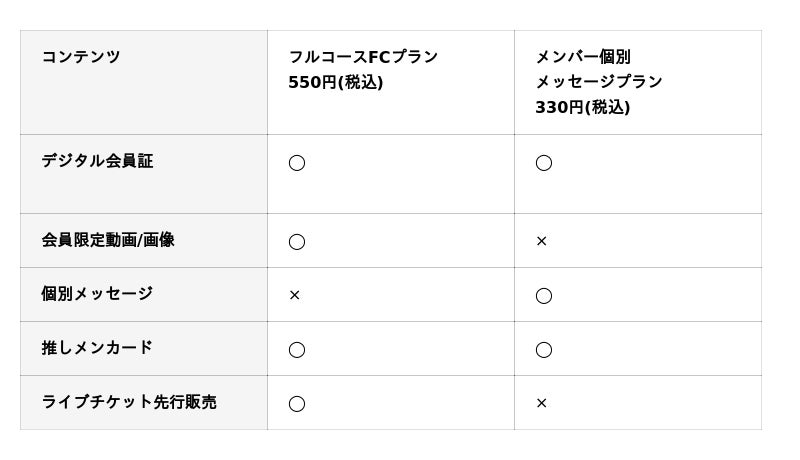Click the circle for メッセージプラン 個別メッセージ

[543, 295]
